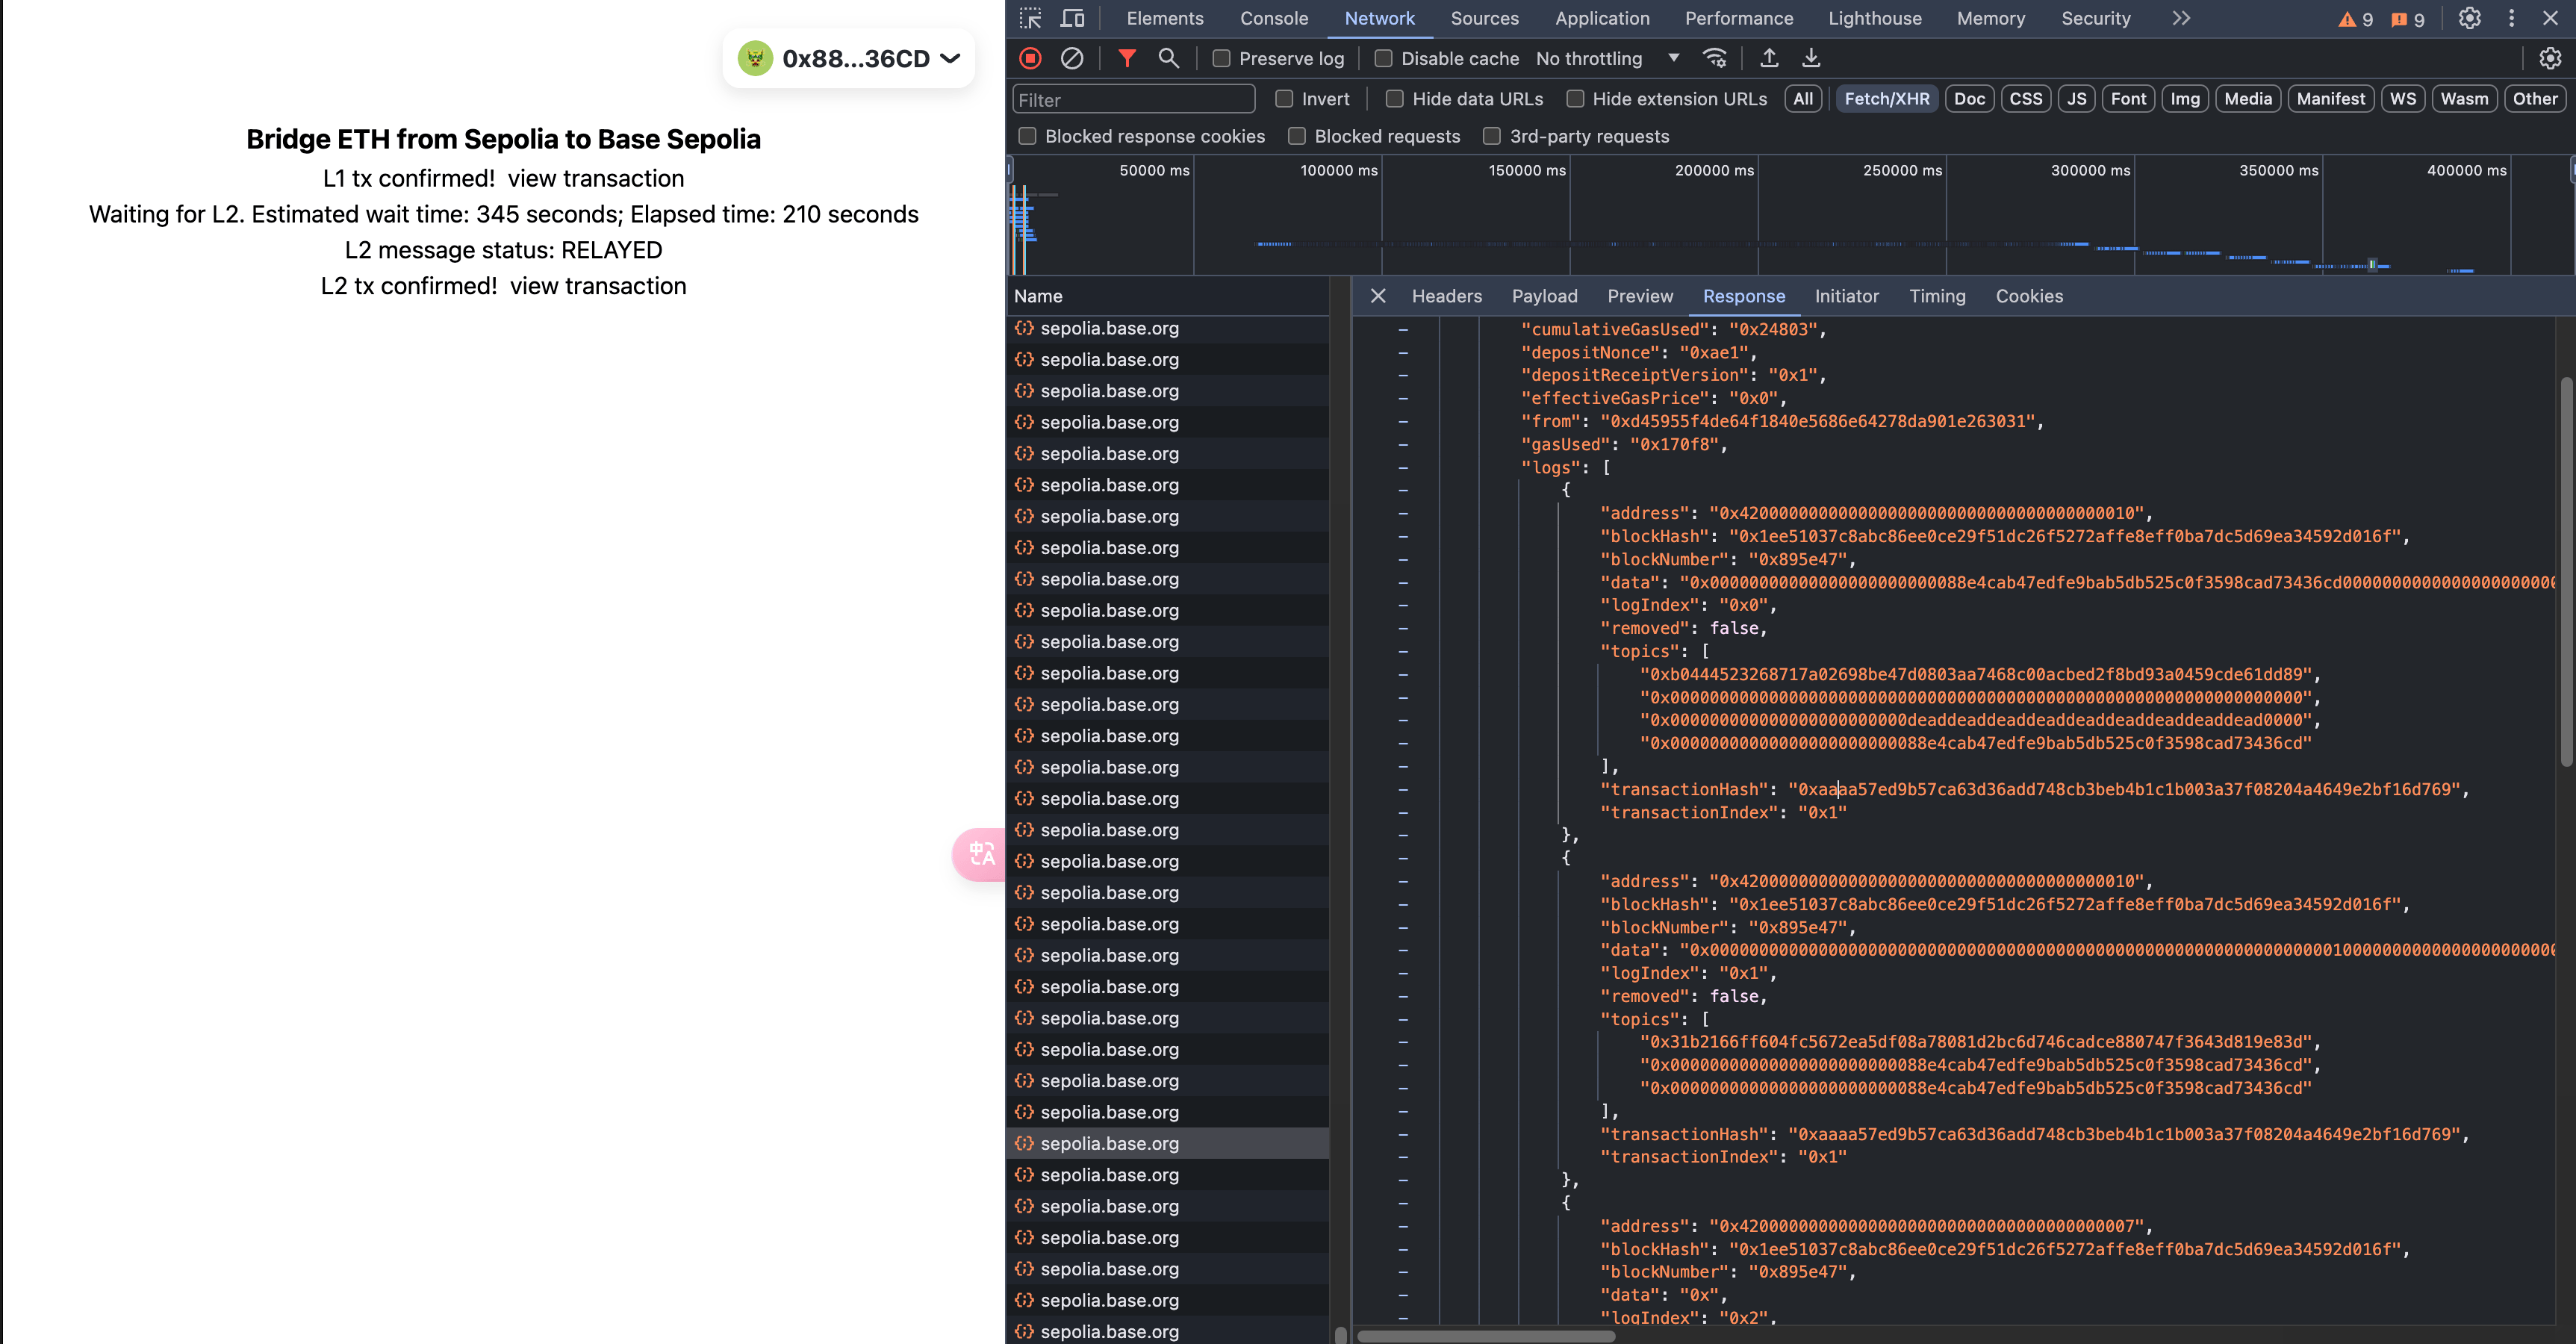Check Blocked requests checkbox
The image size is (2576, 1344).
tap(1297, 136)
